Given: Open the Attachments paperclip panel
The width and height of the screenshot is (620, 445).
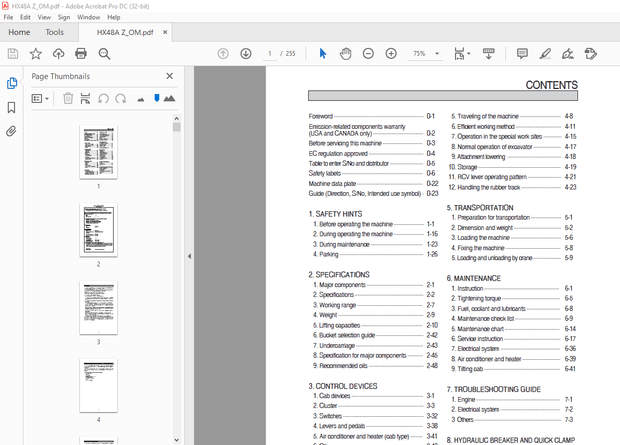Looking at the screenshot, I should [x=12, y=131].
